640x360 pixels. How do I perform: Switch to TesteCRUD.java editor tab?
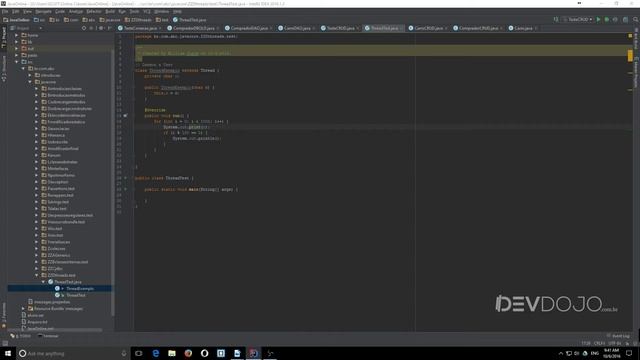tap(340, 28)
